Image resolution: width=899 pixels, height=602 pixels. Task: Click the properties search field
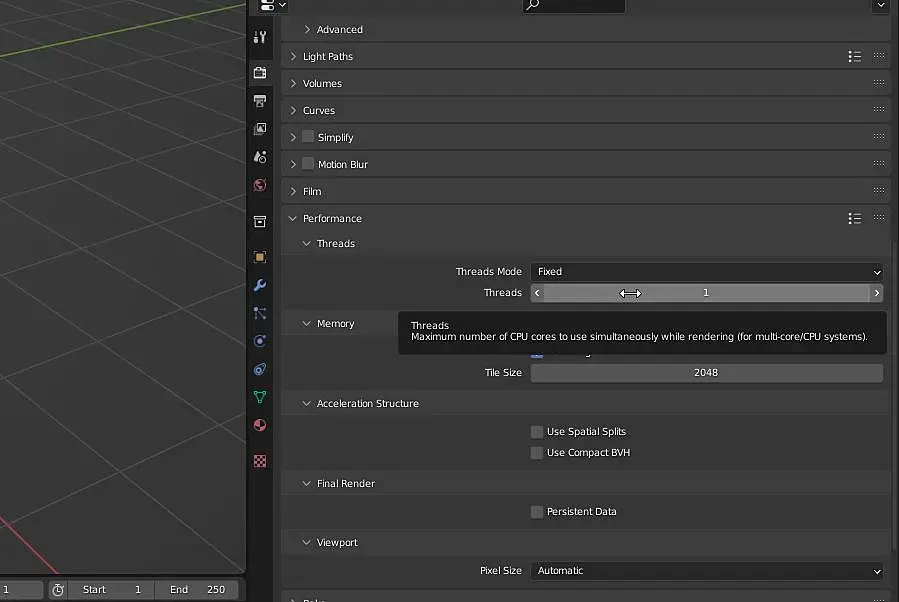(574, 6)
